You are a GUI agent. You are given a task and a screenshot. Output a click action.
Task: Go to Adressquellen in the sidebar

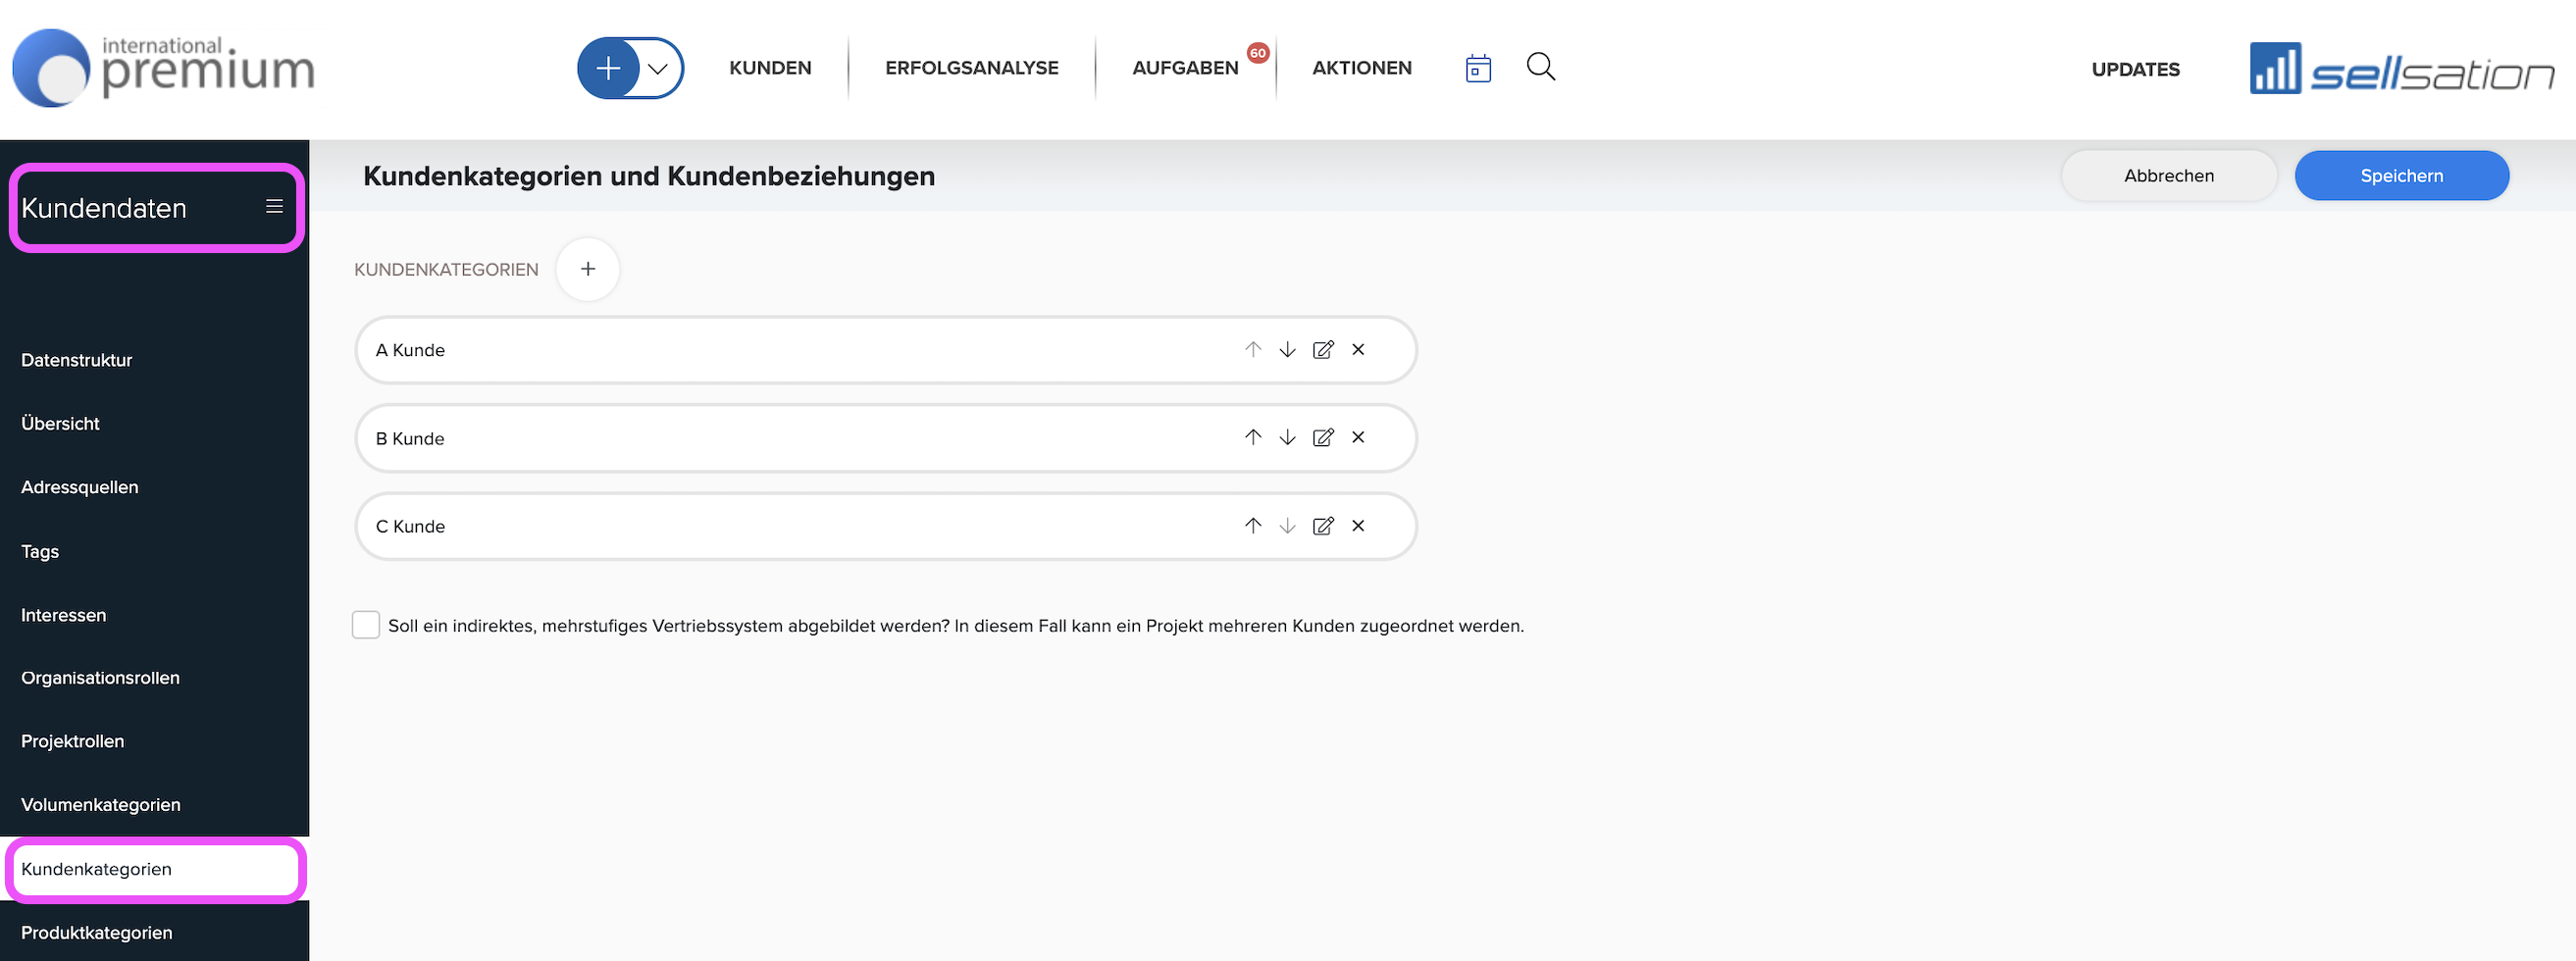tap(79, 487)
